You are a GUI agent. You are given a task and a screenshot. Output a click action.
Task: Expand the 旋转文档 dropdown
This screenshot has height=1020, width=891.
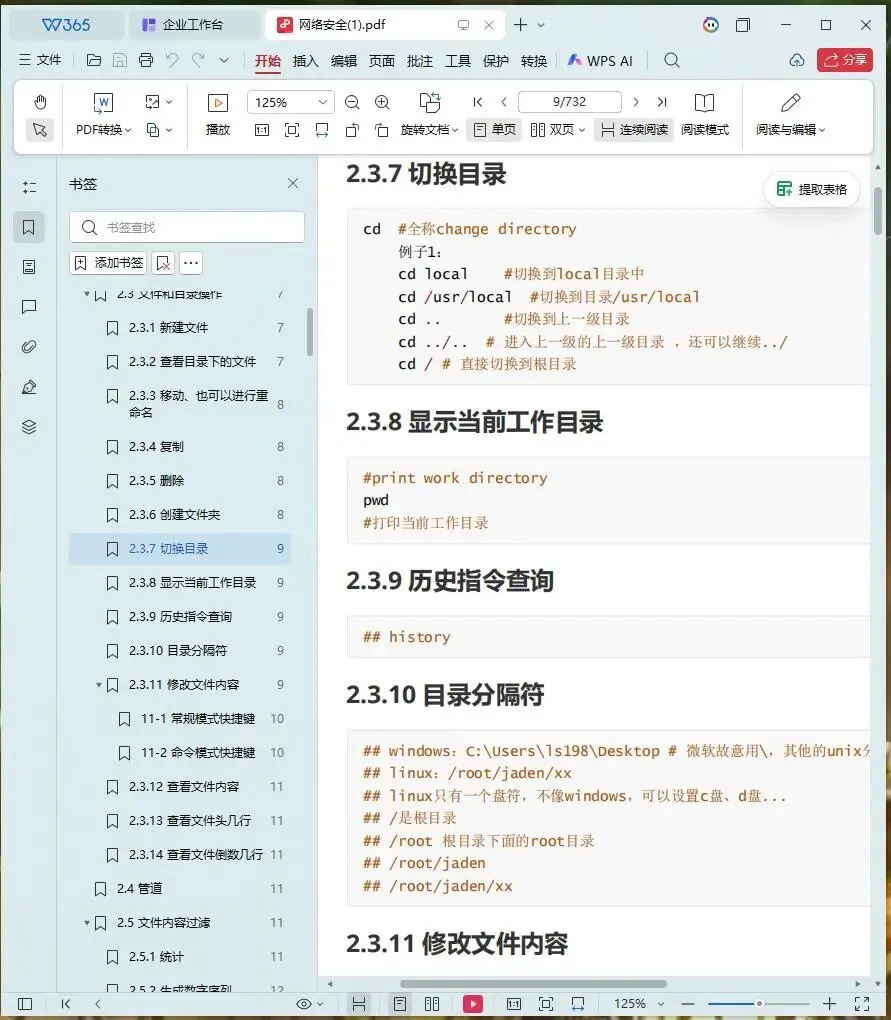click(x=429, y=130)
